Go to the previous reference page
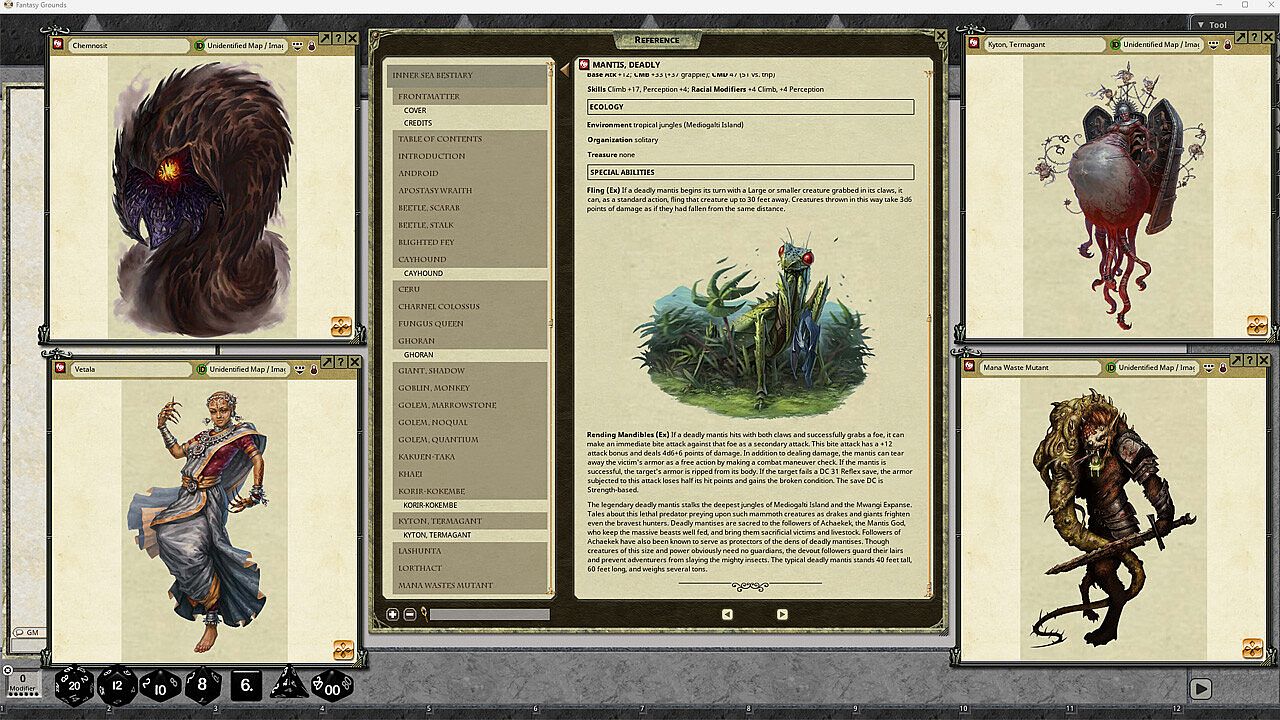Viewport: 1280px width, 720px height. click(727, 614)
